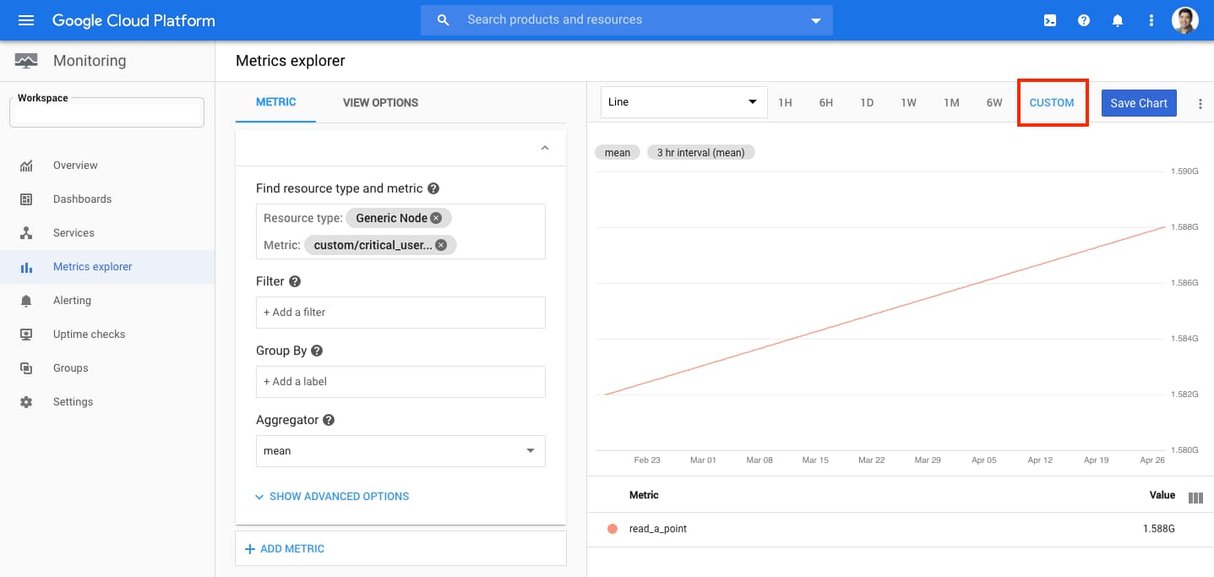The image size is (1214, 577).
Task: Select the Custom time range
Action: tap(1052, 103)
